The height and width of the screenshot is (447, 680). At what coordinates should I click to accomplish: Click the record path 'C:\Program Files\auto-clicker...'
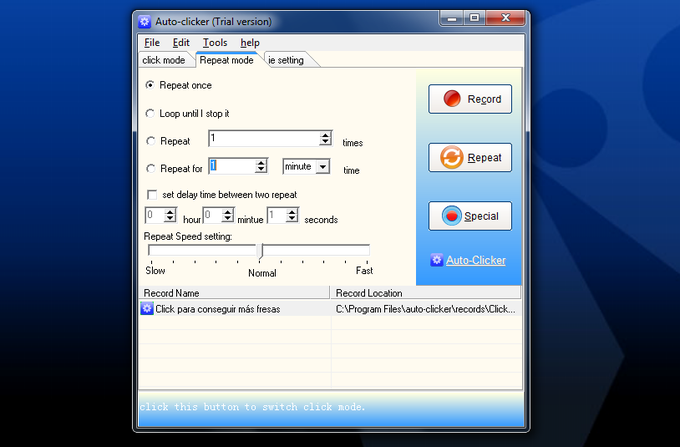(425, 309)
